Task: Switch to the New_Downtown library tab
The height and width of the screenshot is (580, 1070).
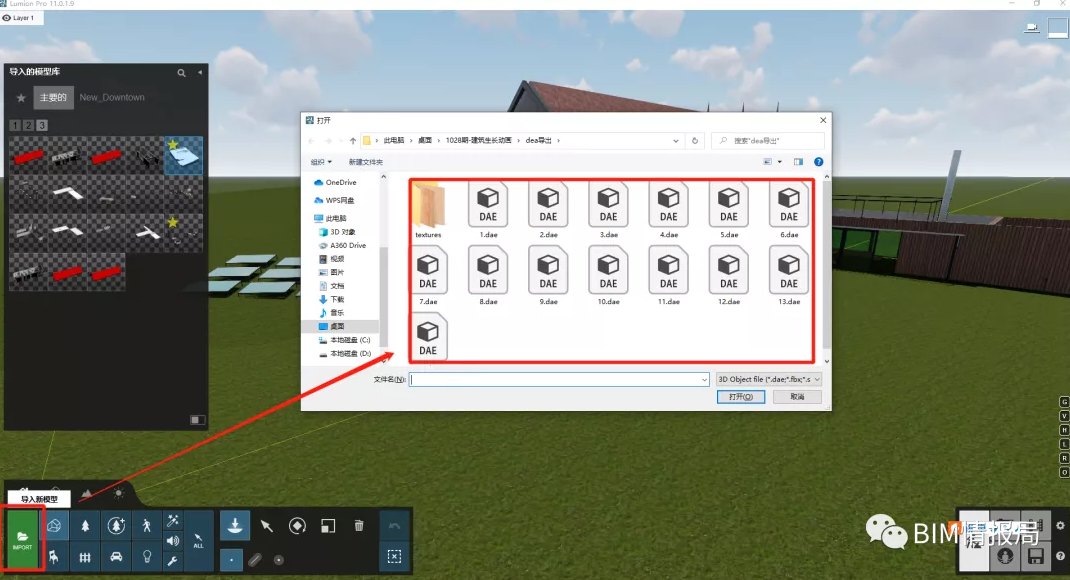Action: pyautogui.click(x=112, y=98)
